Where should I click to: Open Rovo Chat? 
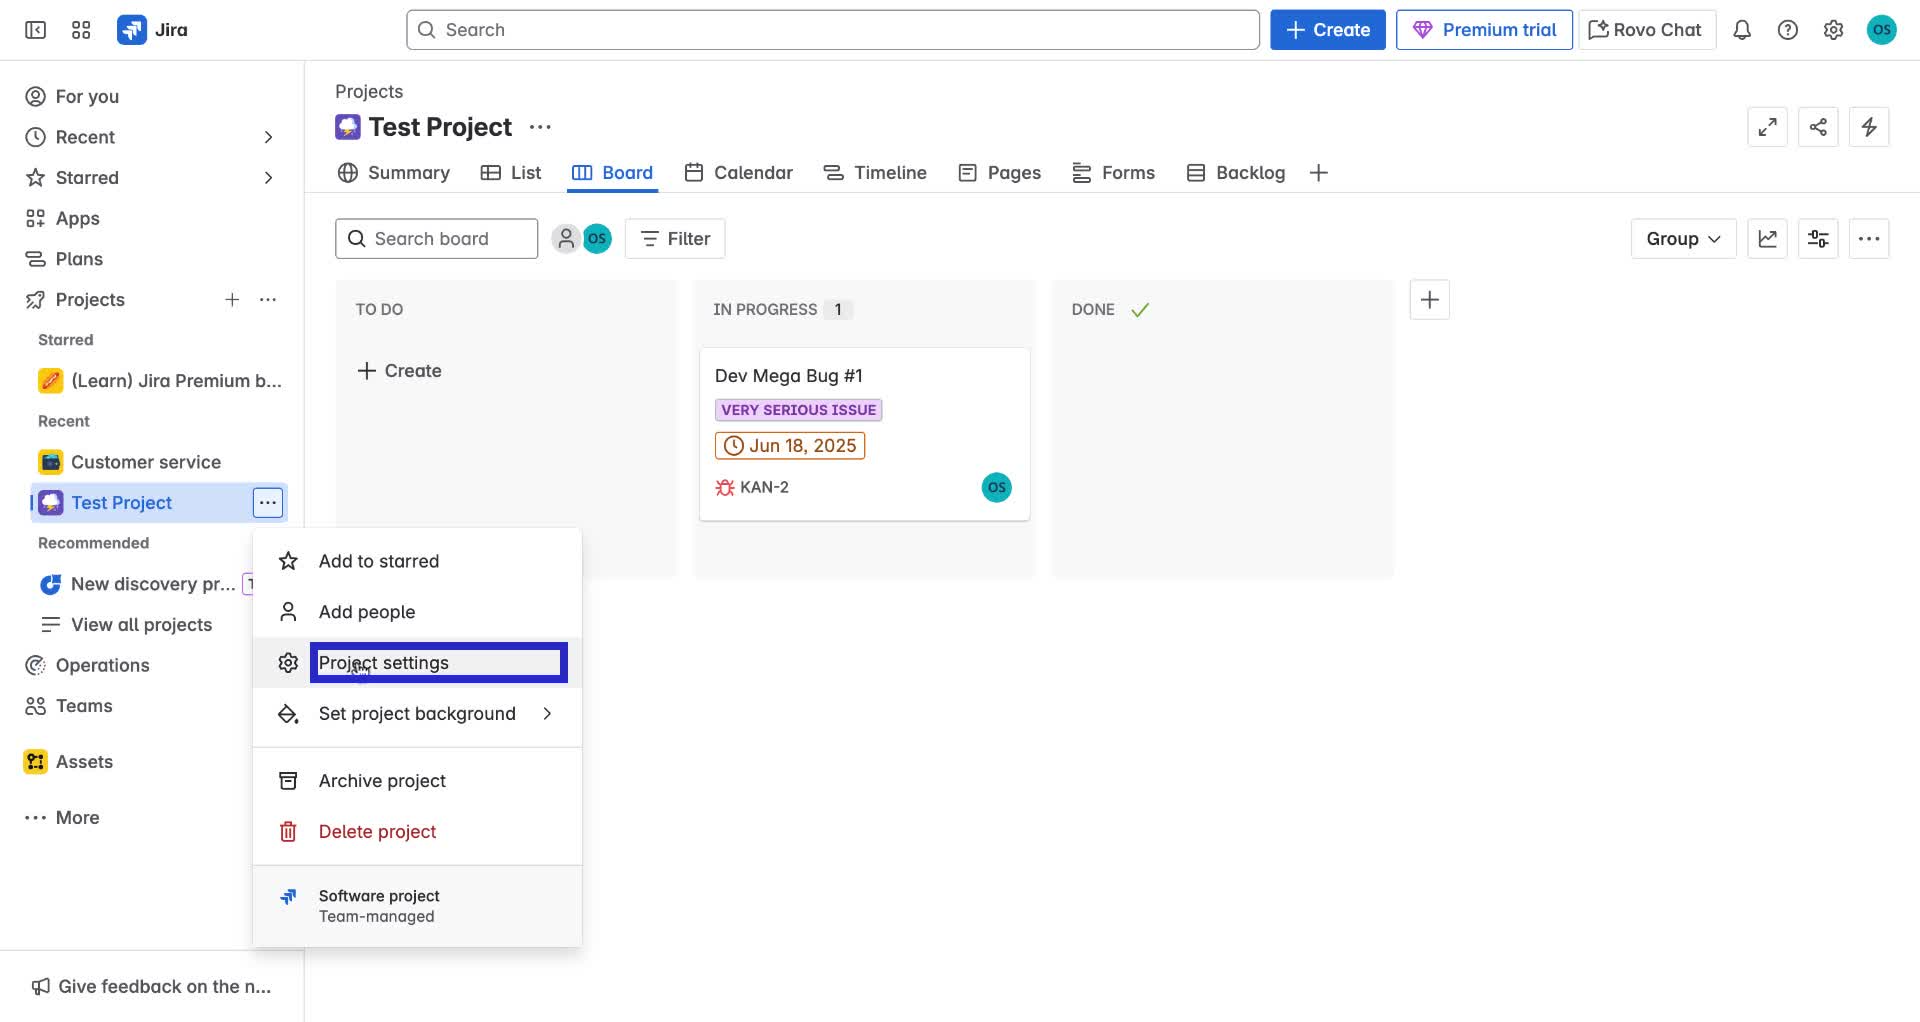click(1645, 29)
